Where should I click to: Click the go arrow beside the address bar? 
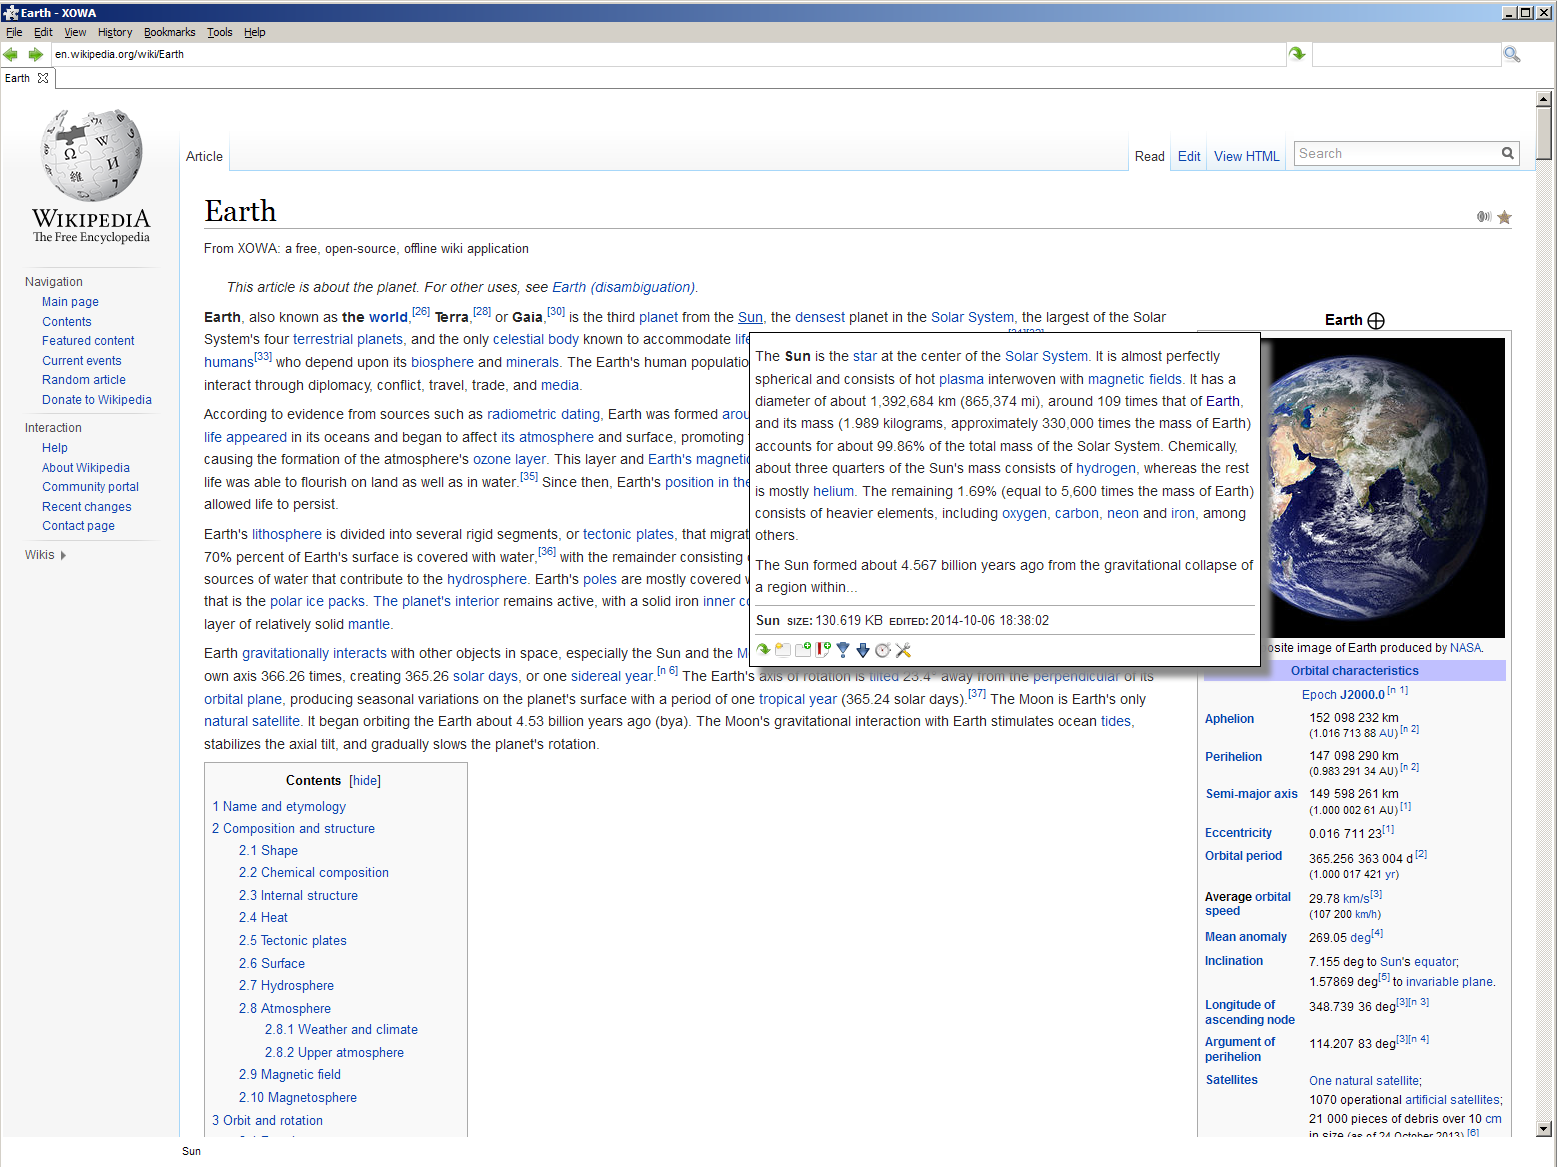point(1297,54)
